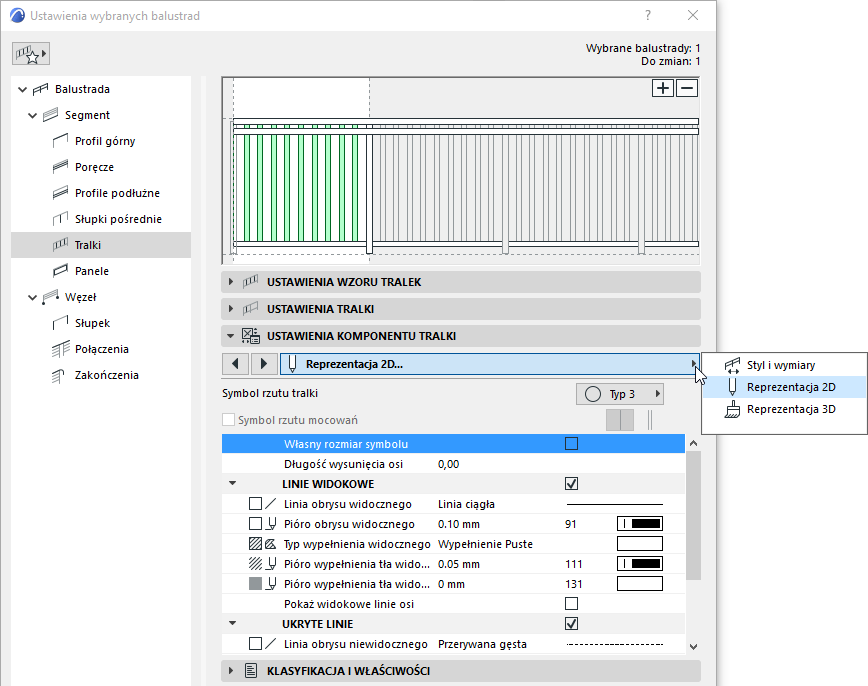This screenshot has width=868, height=686.
Task: Collapse the LINIE WIDOKOWE group triangle
Action: click(x=232, y=484)
